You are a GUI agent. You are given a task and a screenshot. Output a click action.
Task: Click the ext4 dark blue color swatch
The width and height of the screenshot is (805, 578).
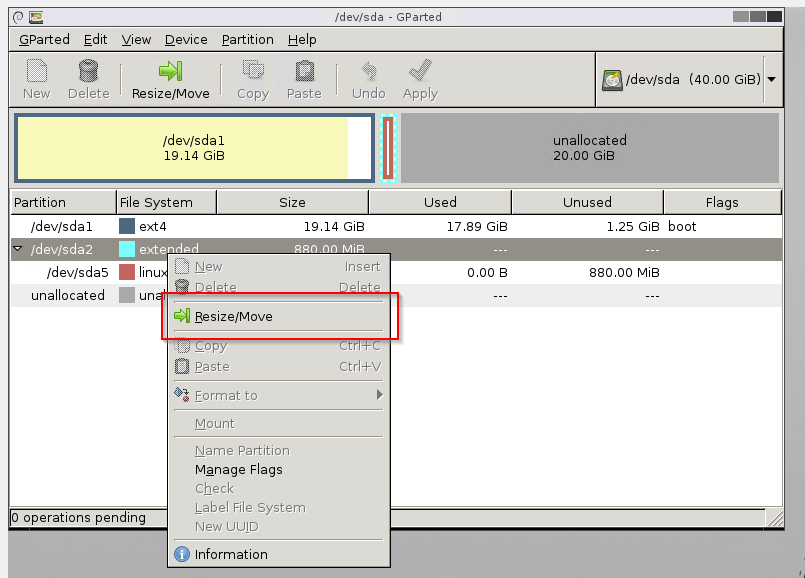[x=127, y=226]
